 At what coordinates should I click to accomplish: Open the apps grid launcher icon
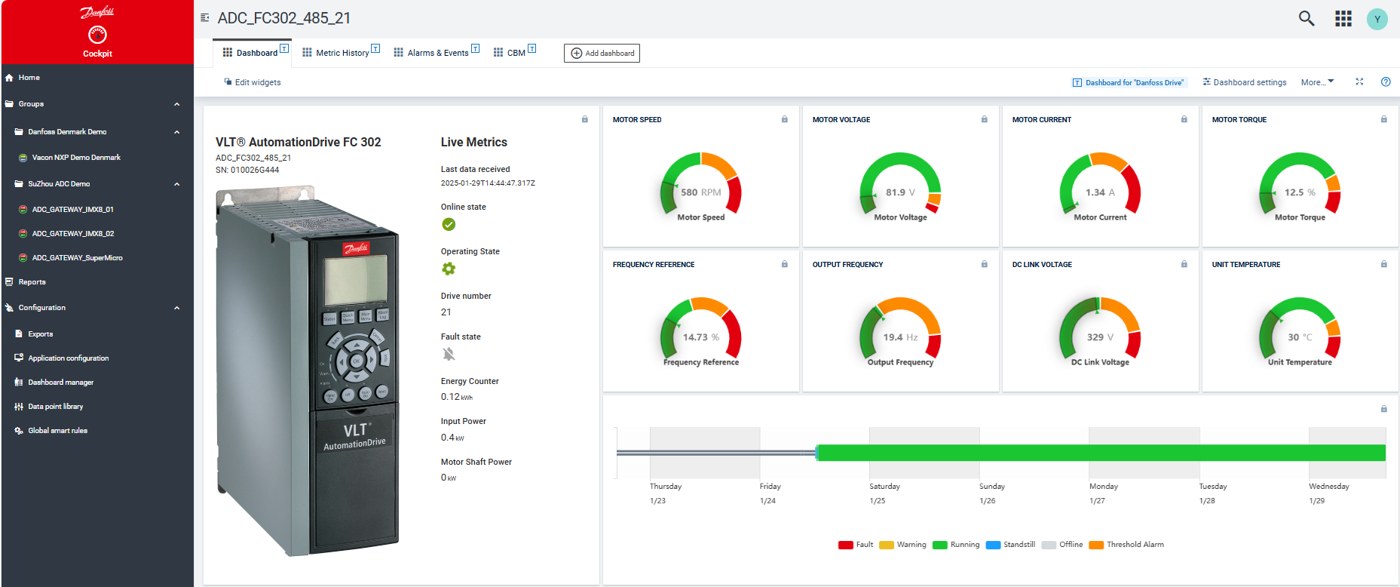pos(1343,18)
